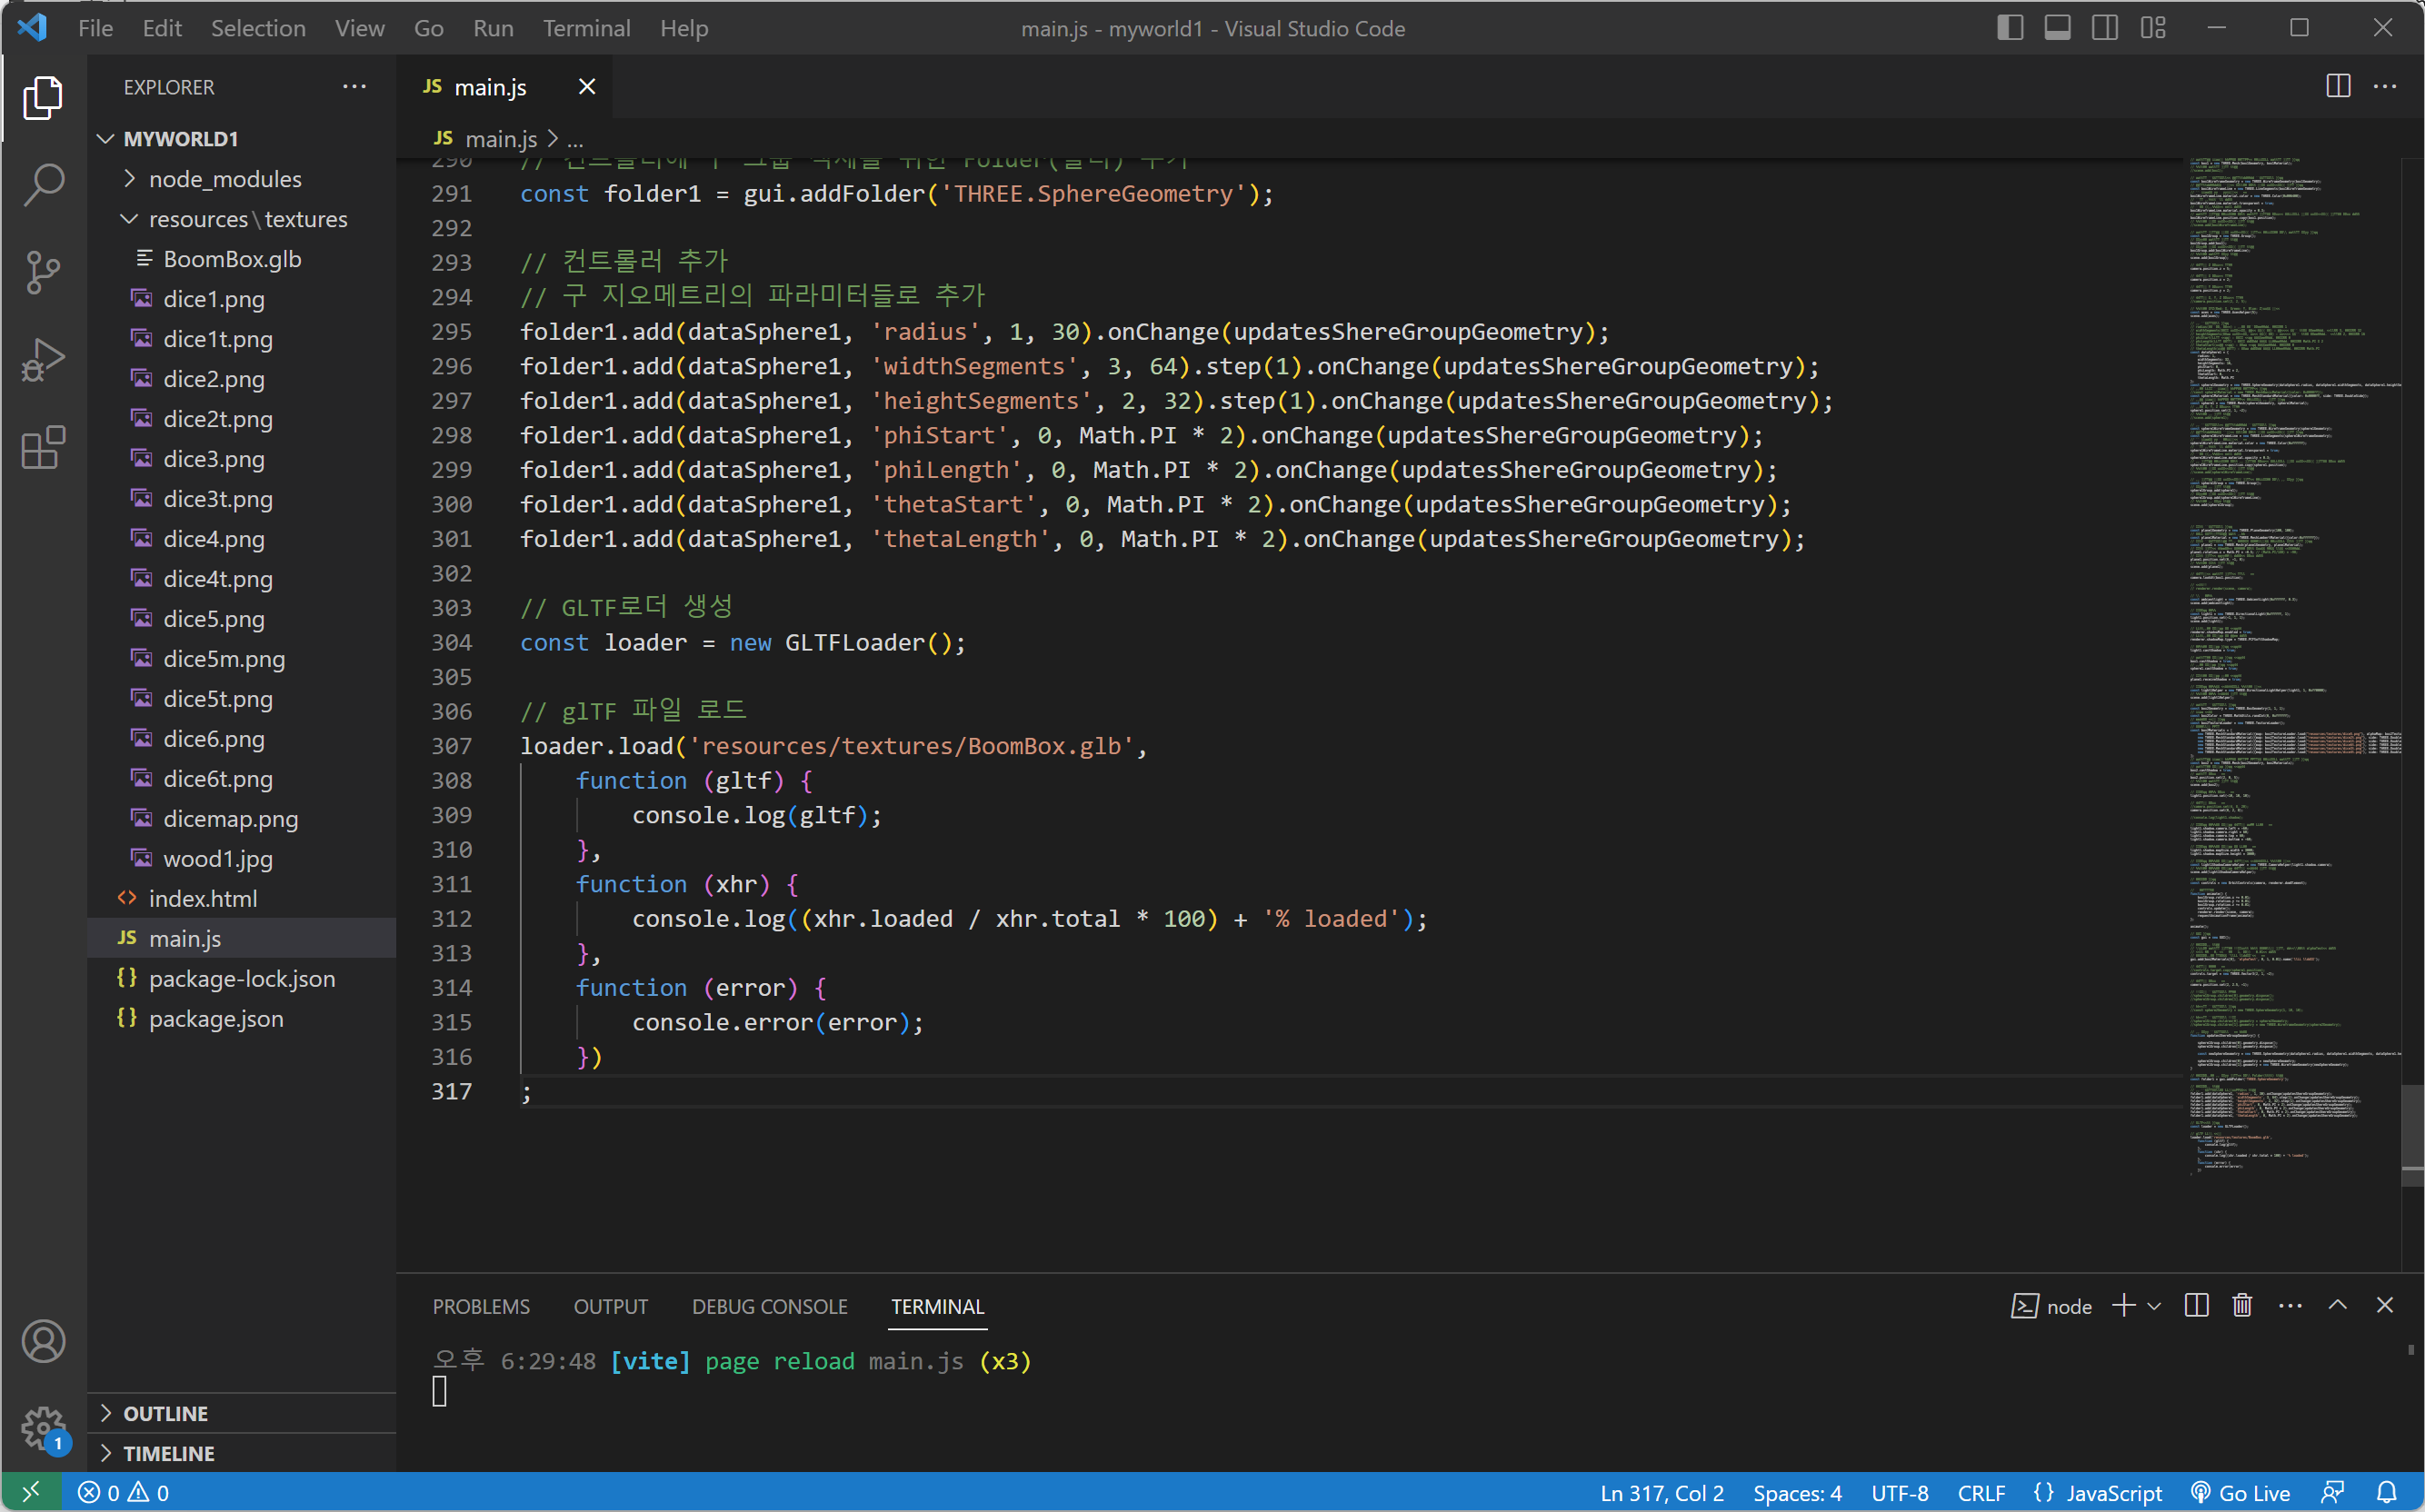2425x1512 pixels.
Task: Split the editor to the right
Action: coord(2337,87)
